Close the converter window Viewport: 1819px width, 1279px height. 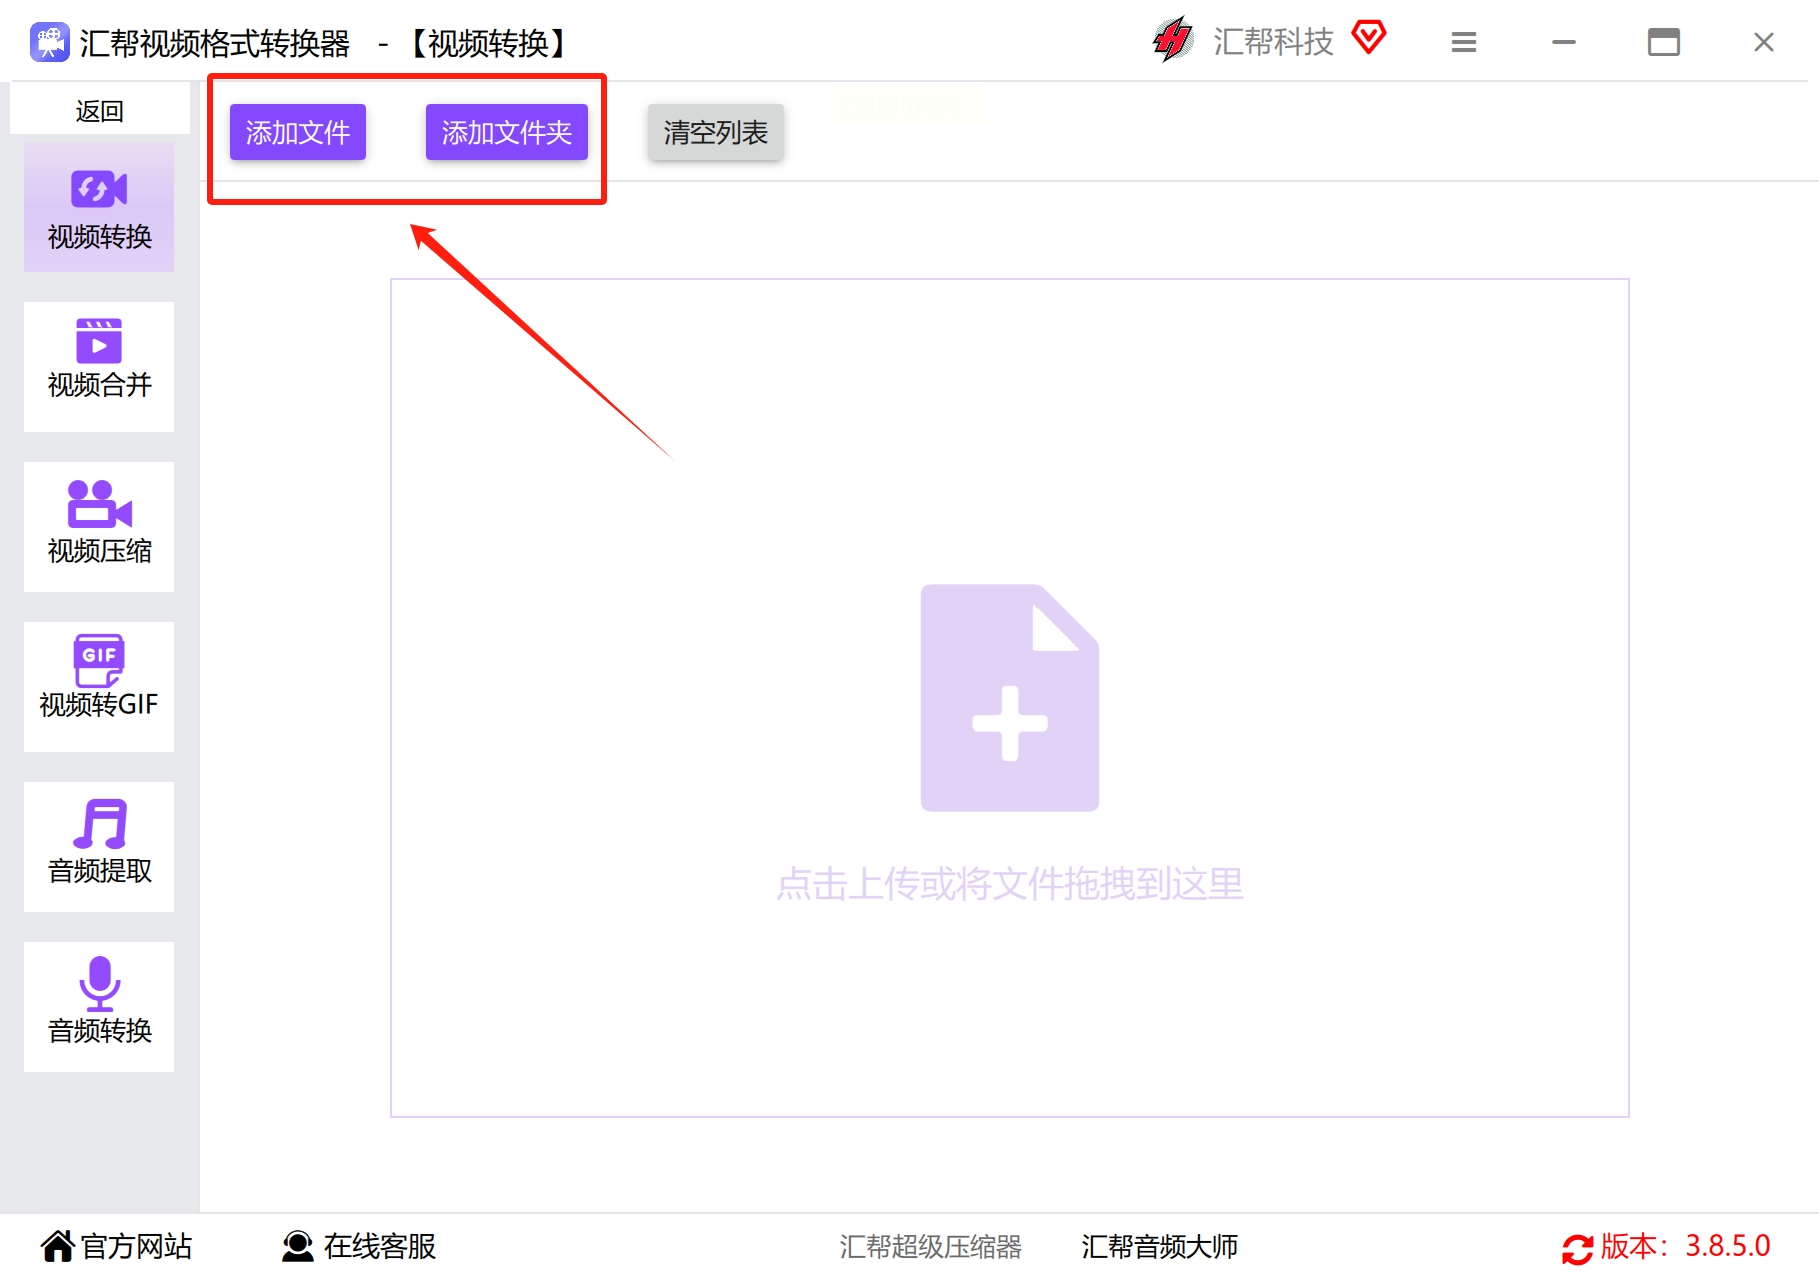click(x=1764, y=42)
